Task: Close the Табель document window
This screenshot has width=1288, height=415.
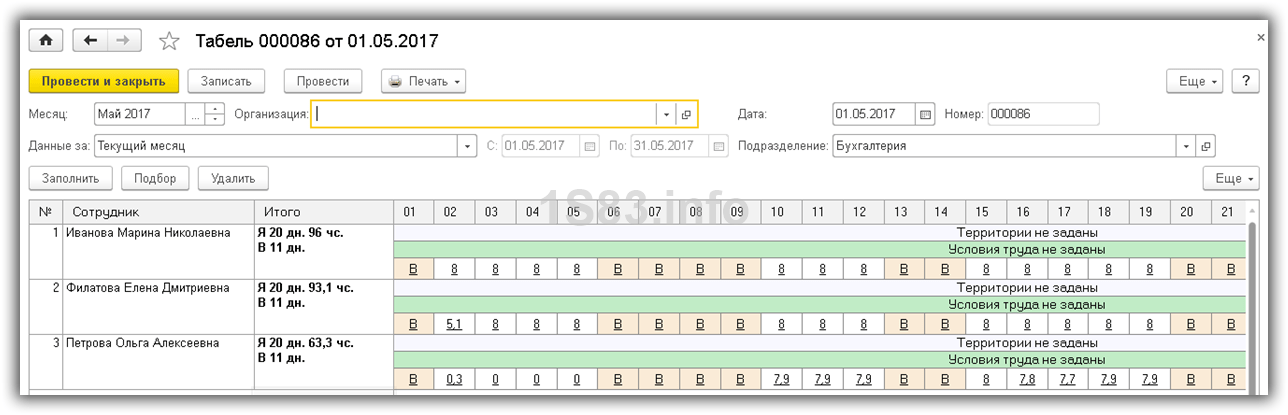Action: tap(1260, 36)
